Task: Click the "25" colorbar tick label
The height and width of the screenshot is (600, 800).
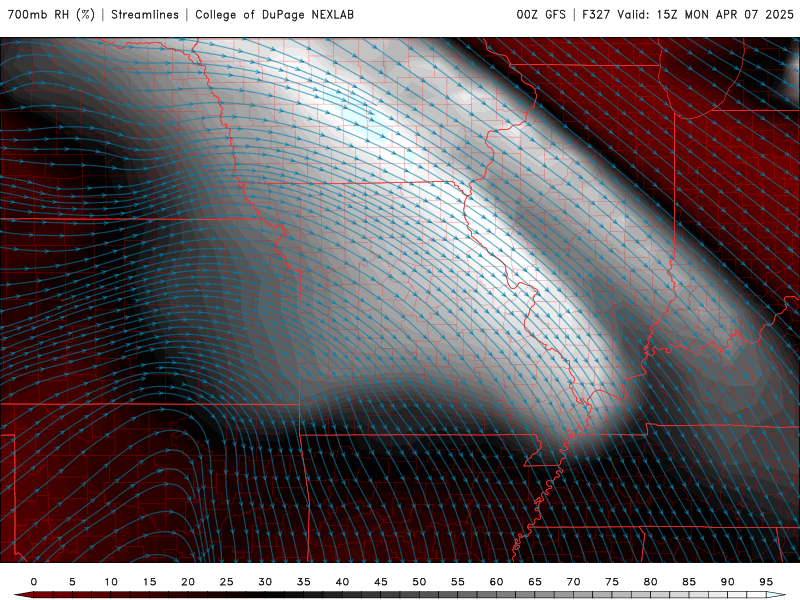Action: click(227, 582)
